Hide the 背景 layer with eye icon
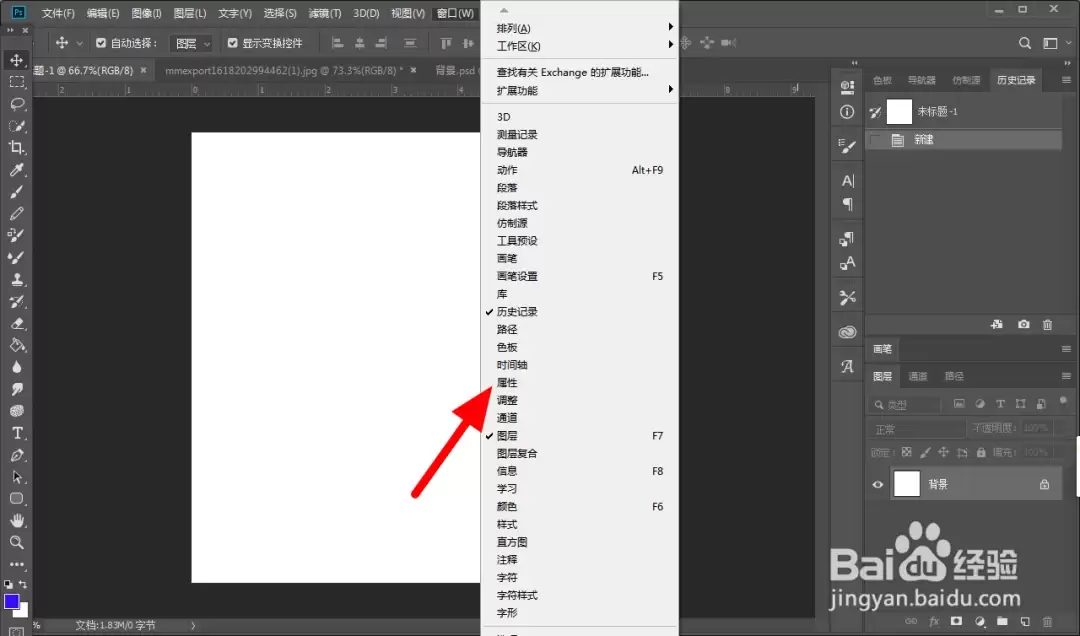 pos(878,484)
